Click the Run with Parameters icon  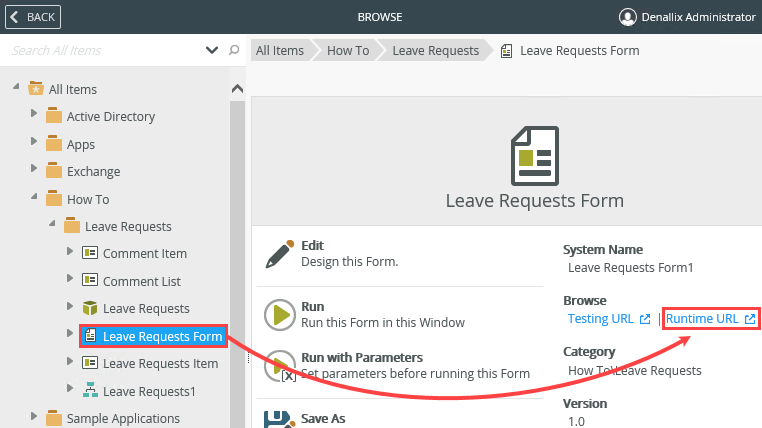(x=280, y=366)
